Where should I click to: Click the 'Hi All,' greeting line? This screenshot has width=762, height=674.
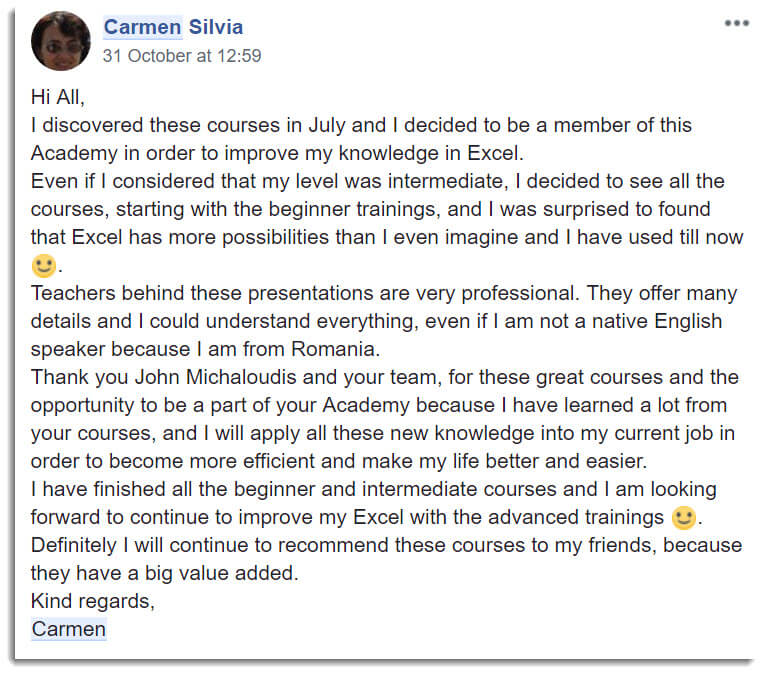[x=58, y=97]
